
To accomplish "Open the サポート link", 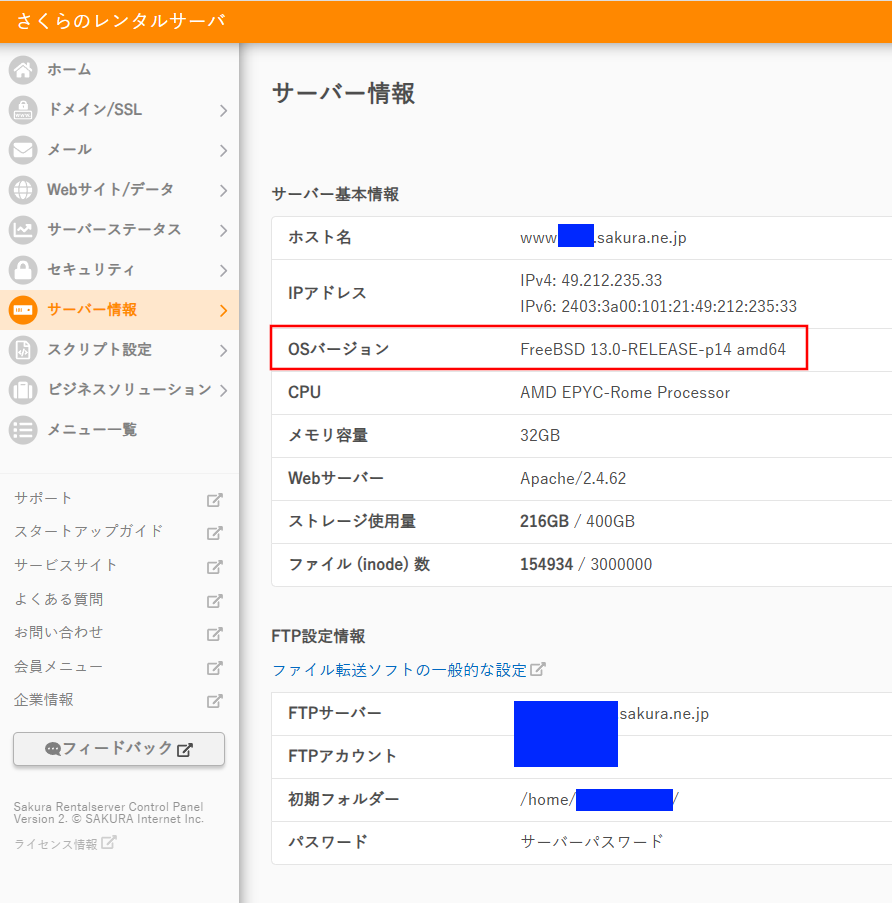I will coord(43,498).
